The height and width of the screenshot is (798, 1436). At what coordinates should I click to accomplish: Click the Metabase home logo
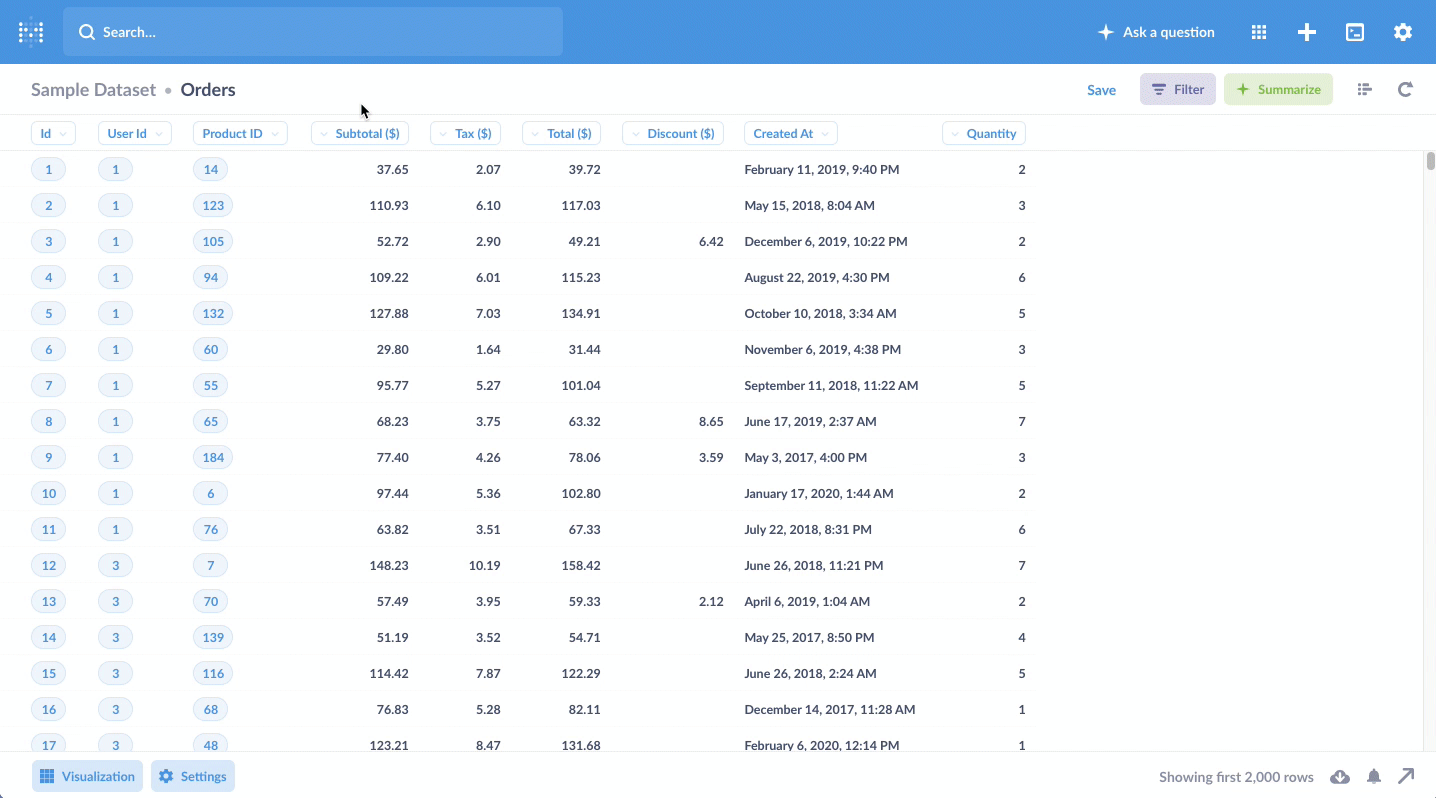[x=31, y=32]
